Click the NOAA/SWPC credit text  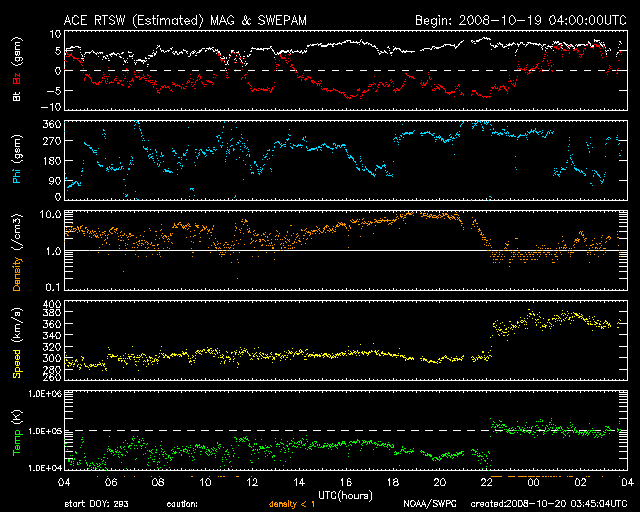pos(430,504)
